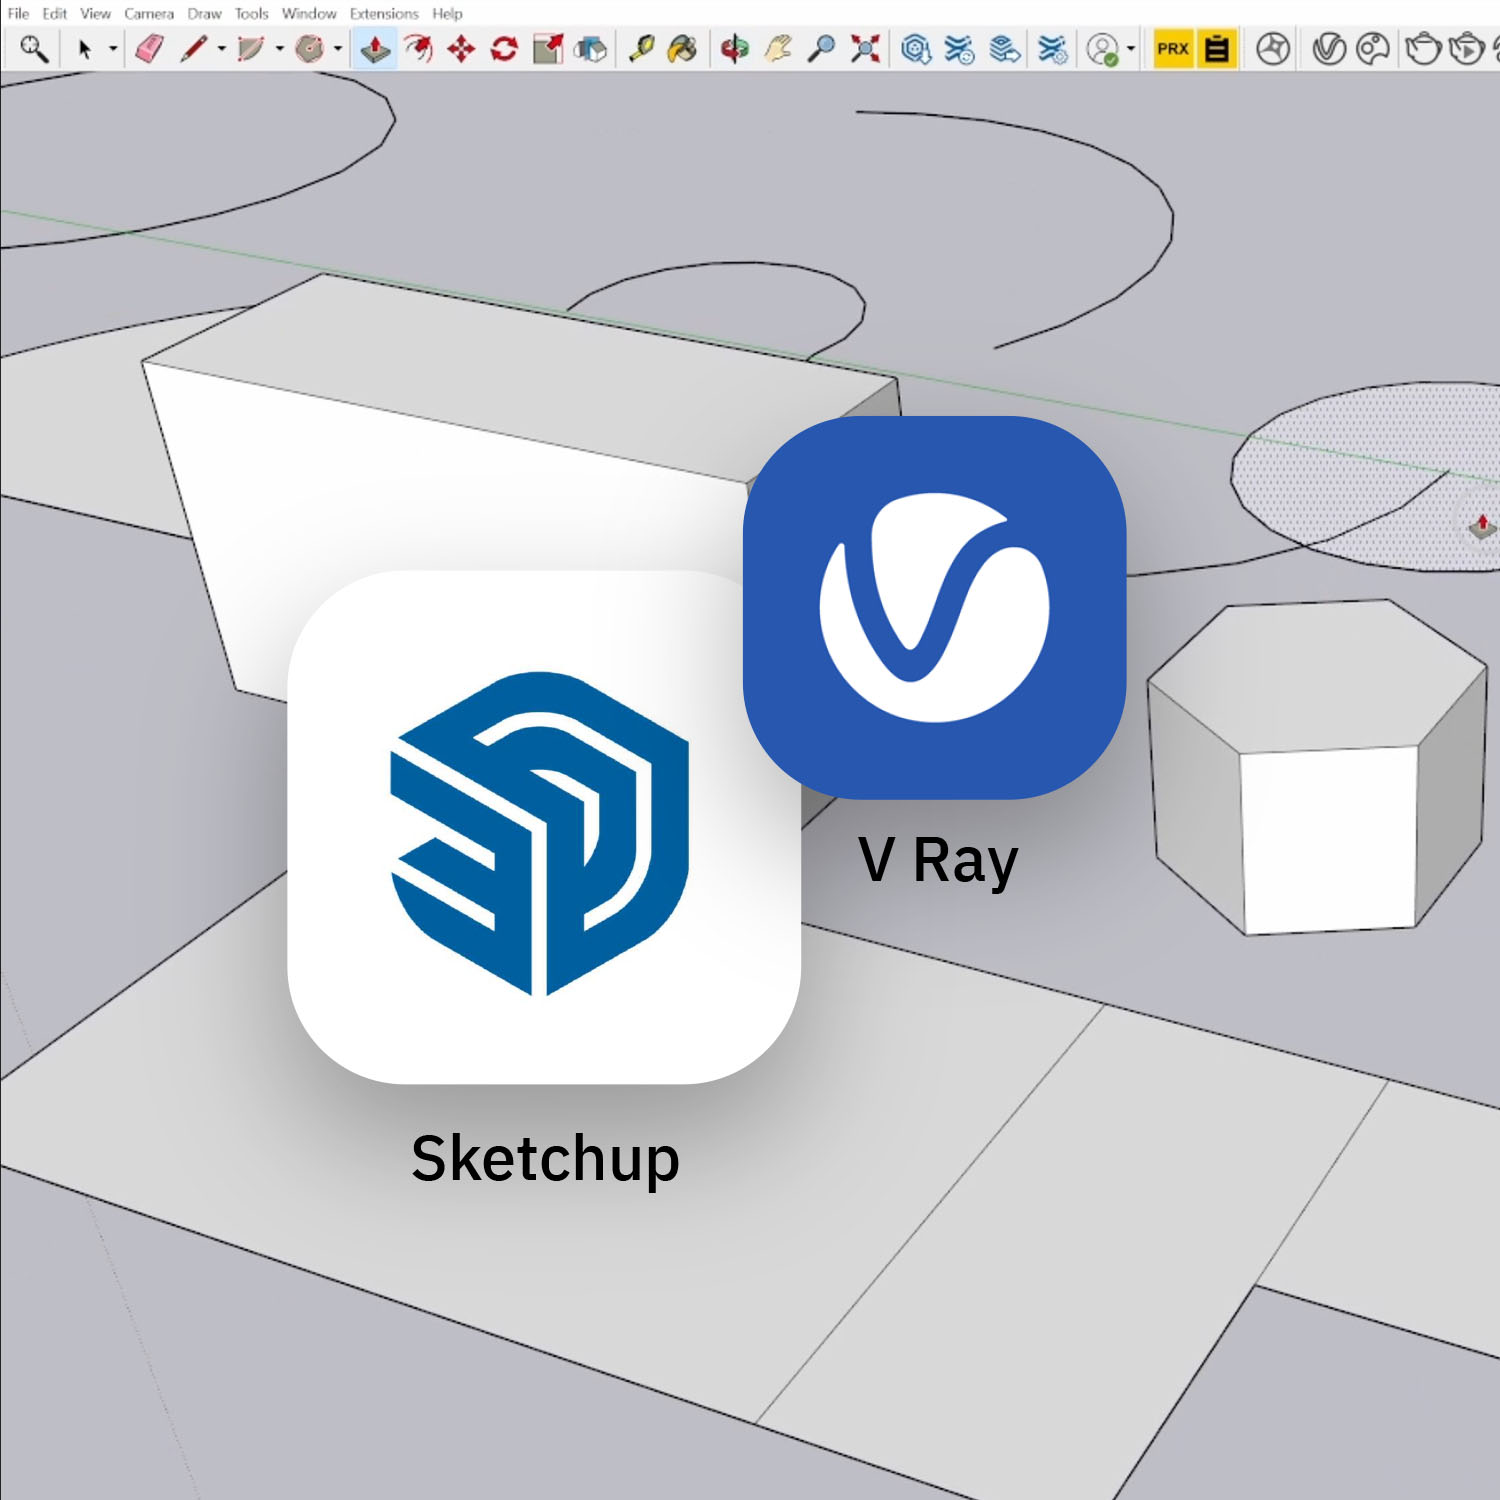Open the Arc tool dropdown arrow
This screenshot has height=1500, width=1500.
[280, 48]
